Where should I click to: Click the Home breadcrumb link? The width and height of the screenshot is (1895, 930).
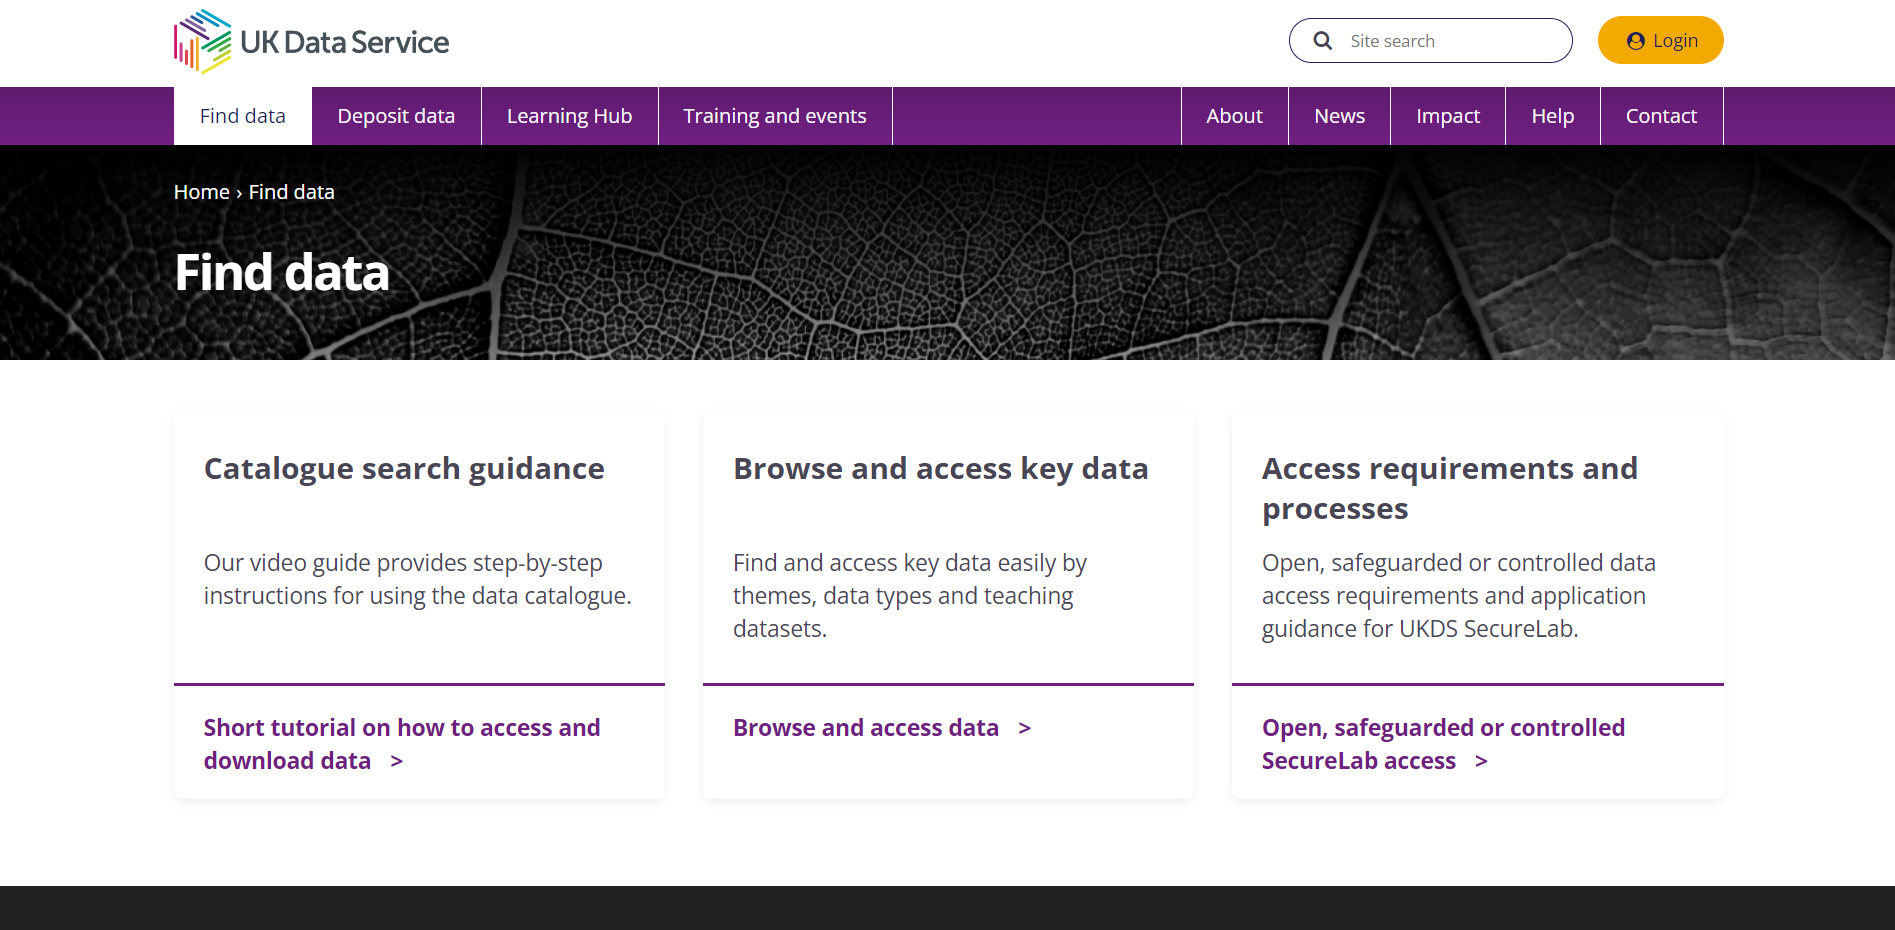201,192
